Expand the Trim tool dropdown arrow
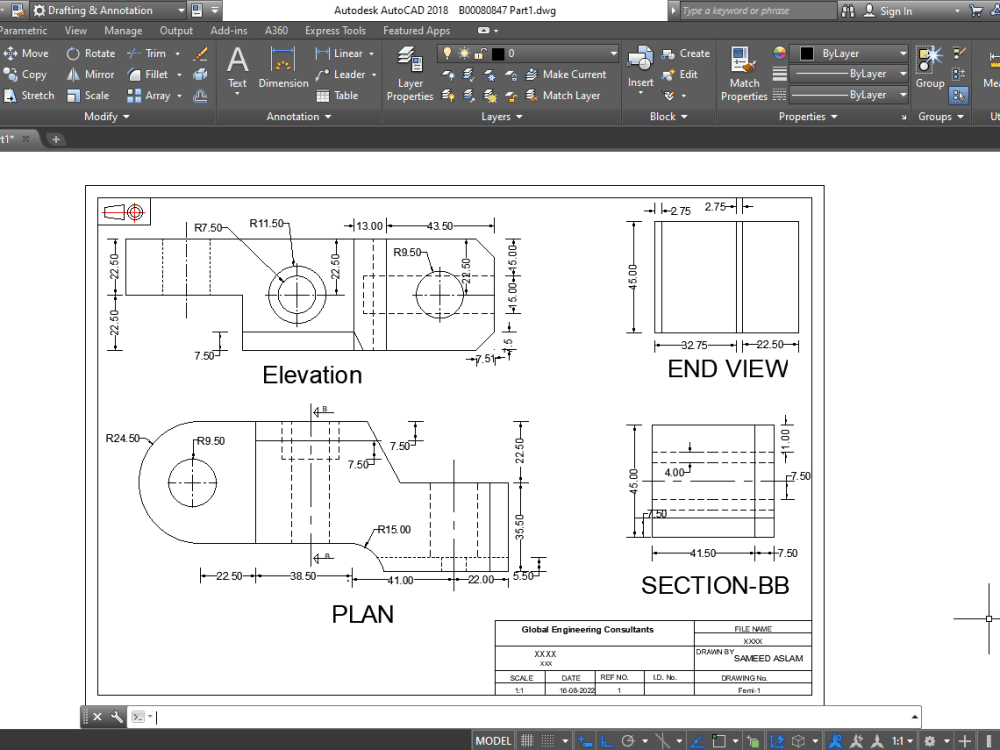Screen dimensions: 1000x750 tap(177, 53)
